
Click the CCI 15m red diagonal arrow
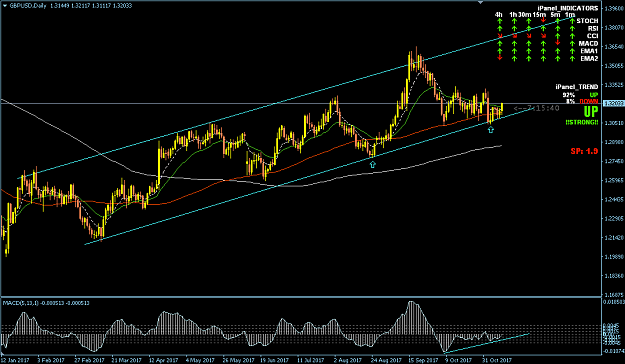(543, 36)
